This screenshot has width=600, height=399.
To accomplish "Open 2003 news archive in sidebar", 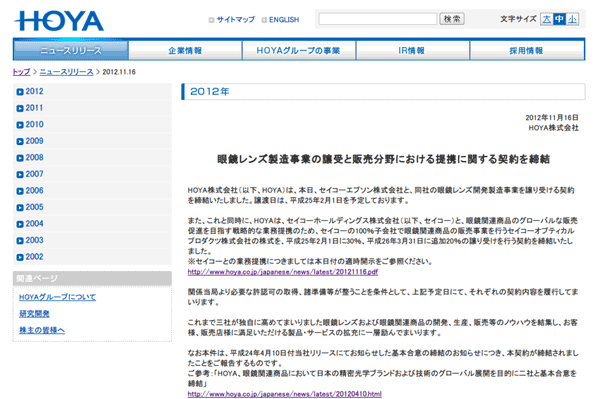I will point(34,240).
